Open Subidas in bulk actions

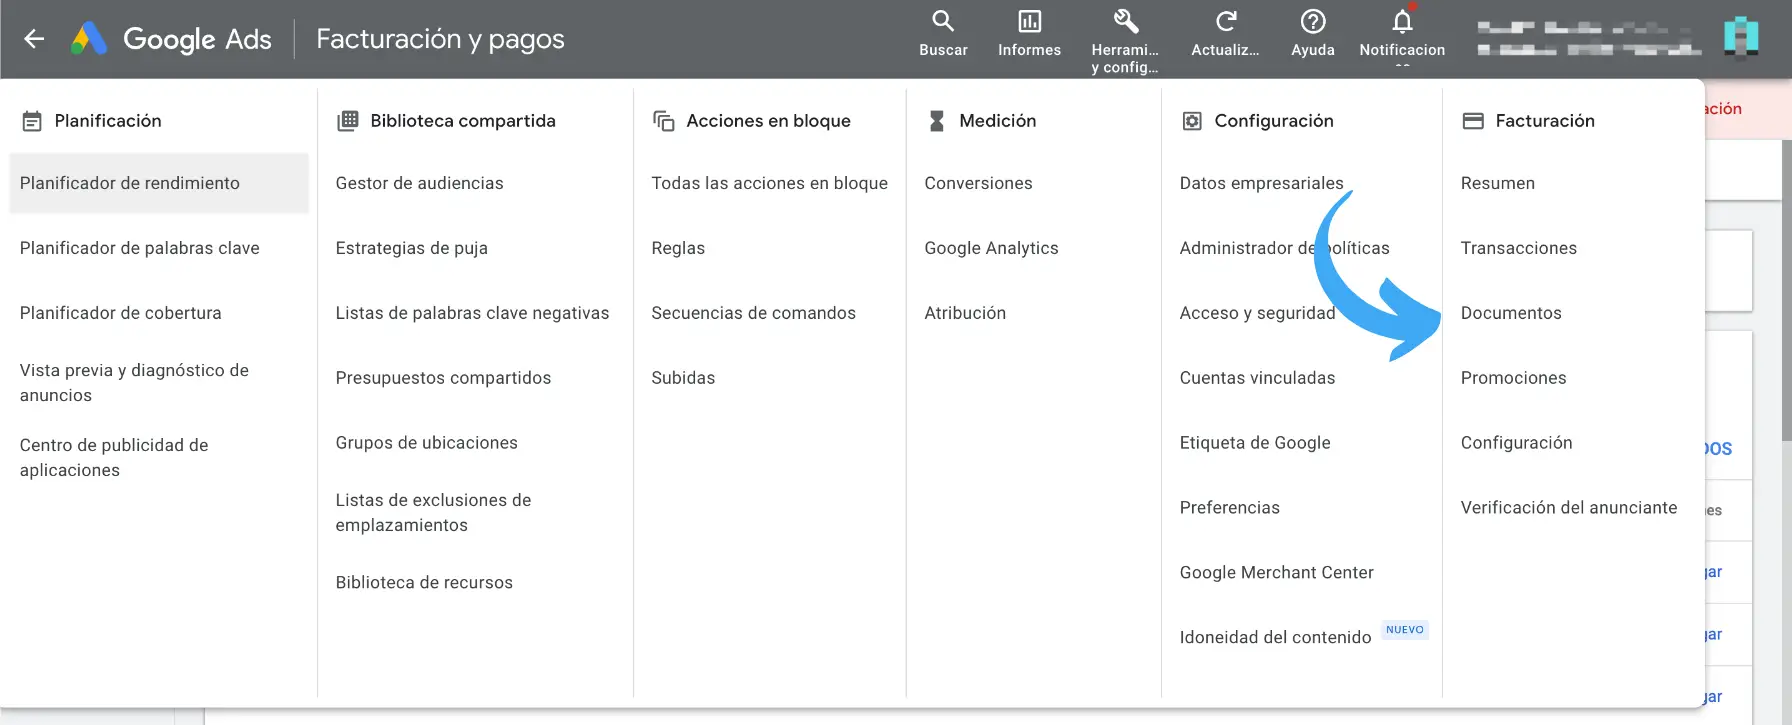[683, 378]
